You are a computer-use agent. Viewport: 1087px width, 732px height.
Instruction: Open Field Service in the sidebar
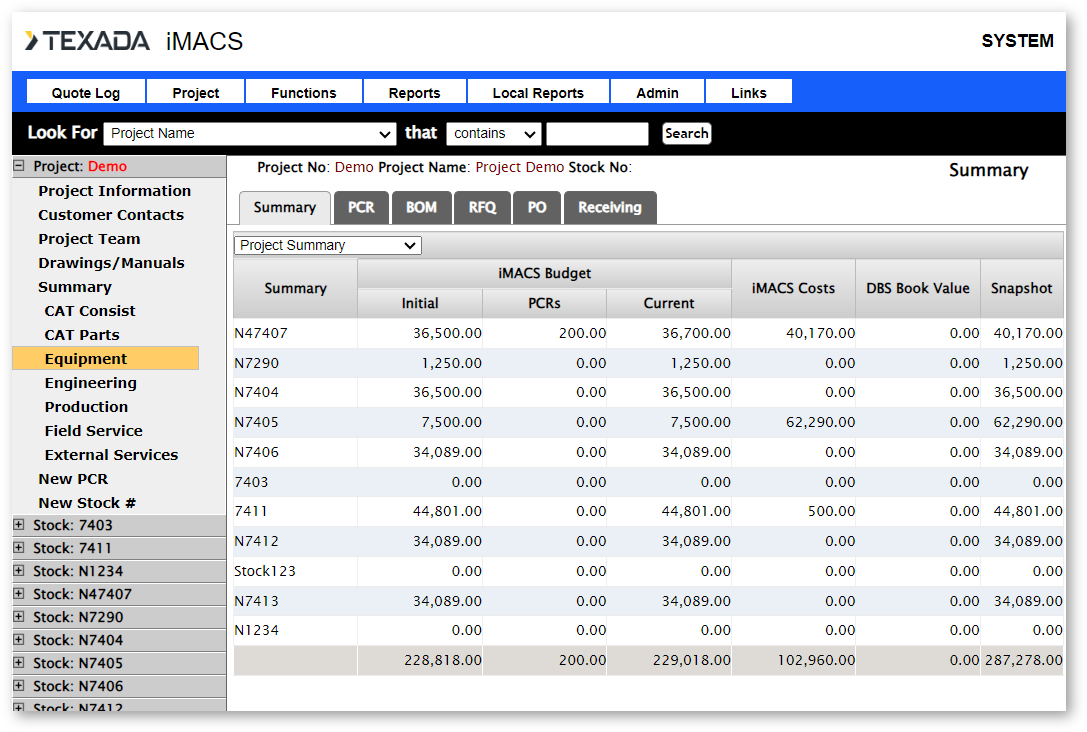pyautogui.click(x=94, y=430)
